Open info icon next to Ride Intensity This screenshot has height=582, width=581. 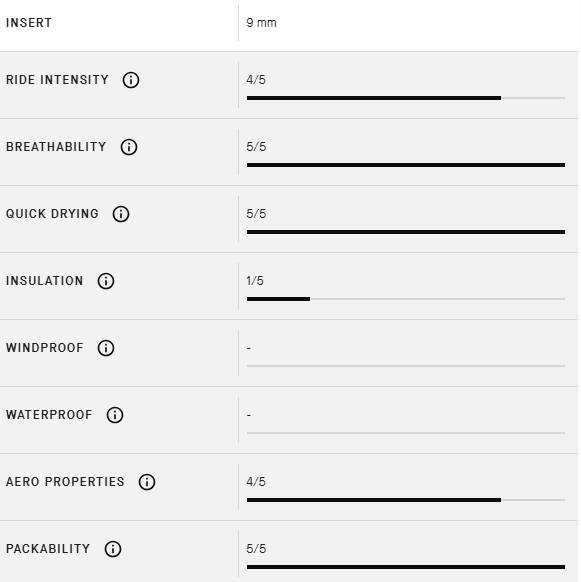131,80
